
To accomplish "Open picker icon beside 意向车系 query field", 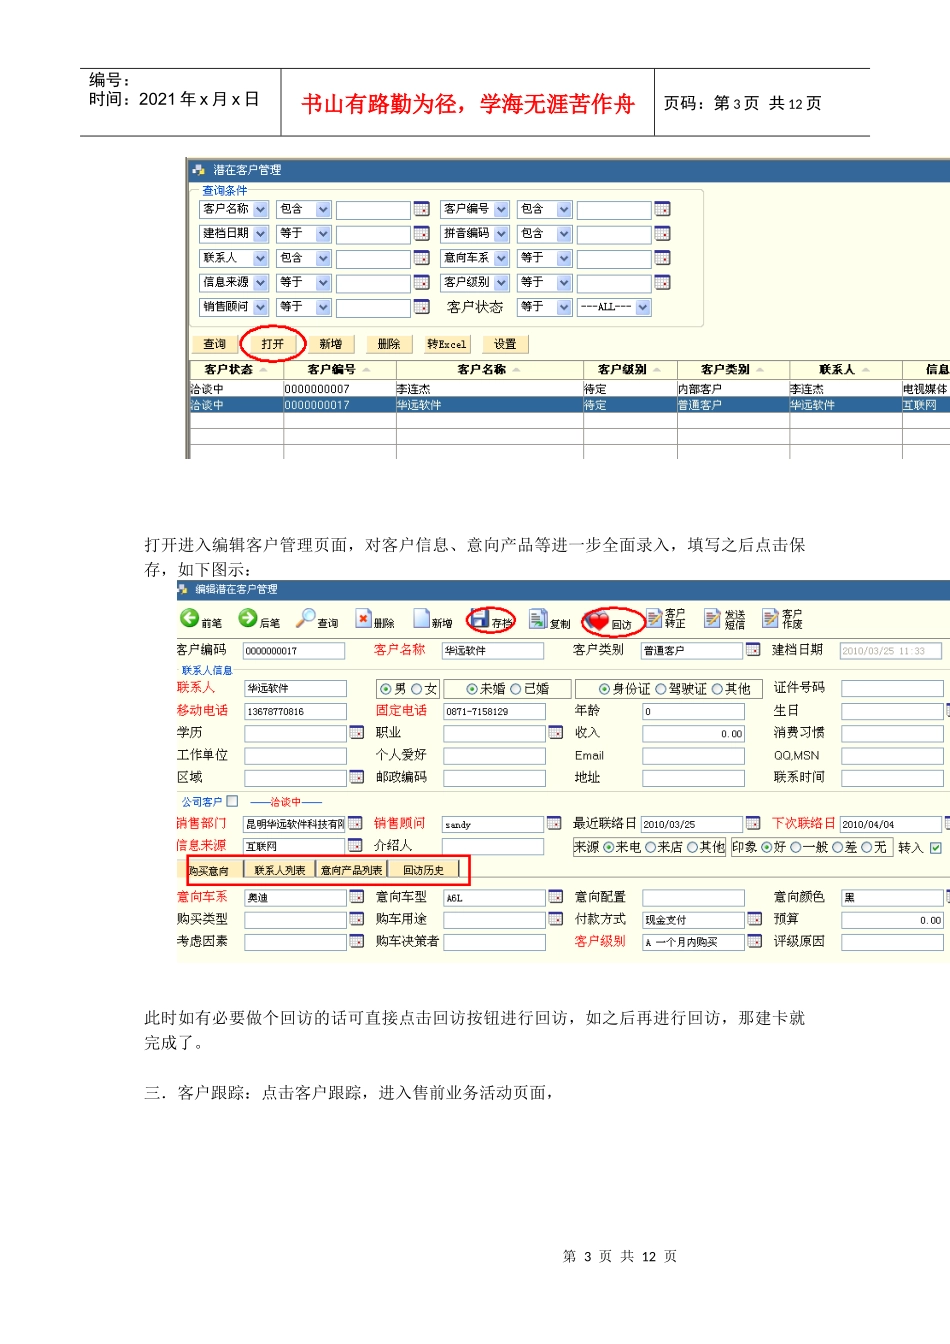I will tap(662, 258).
